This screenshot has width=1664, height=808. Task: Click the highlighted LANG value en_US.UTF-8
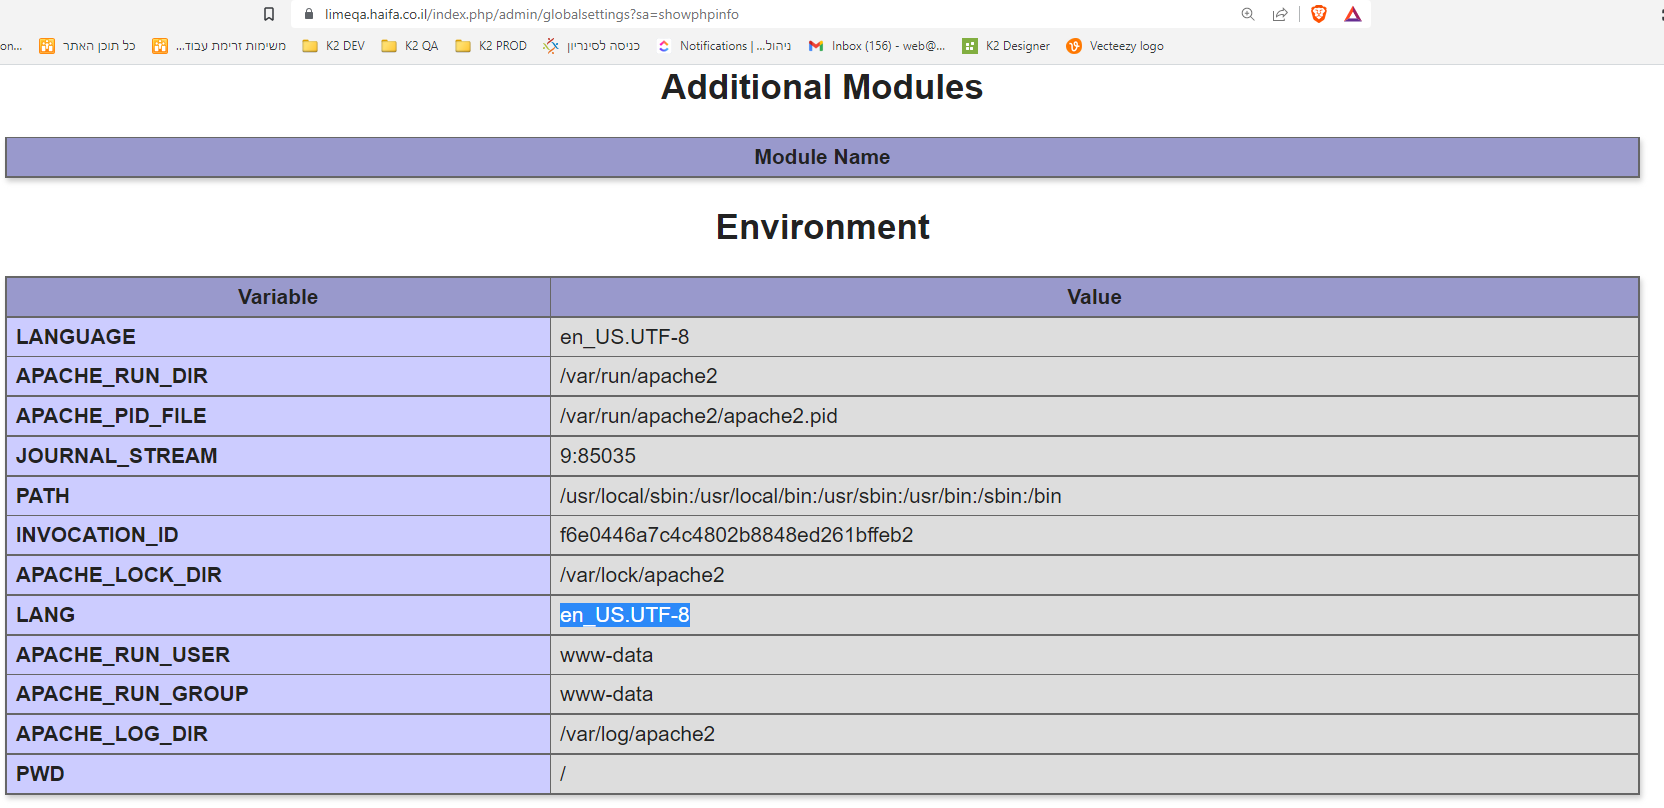coord(624,615)
